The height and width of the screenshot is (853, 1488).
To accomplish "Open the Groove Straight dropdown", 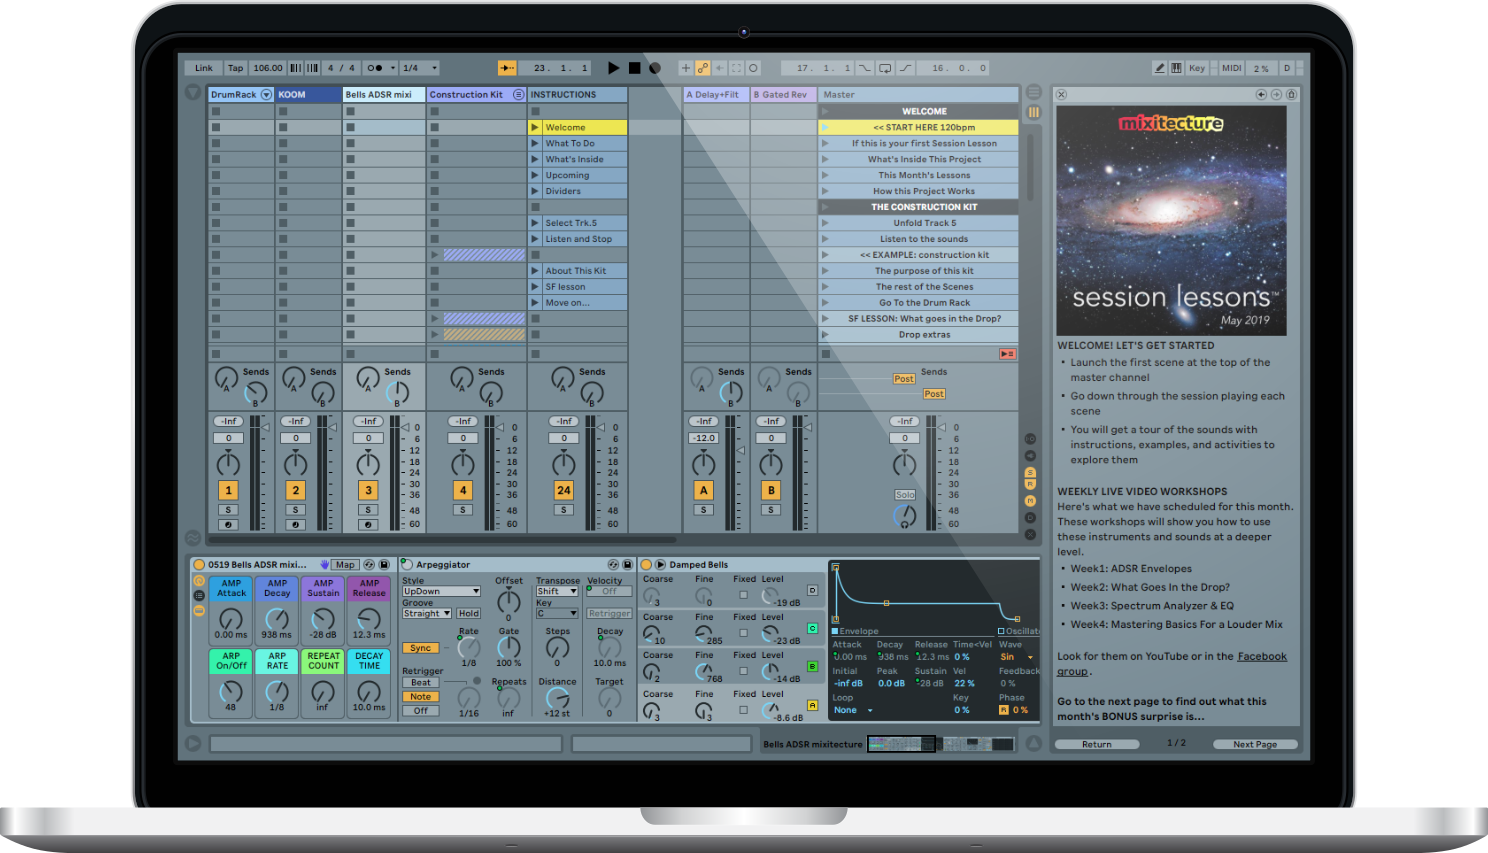I will tap(427, 613).
